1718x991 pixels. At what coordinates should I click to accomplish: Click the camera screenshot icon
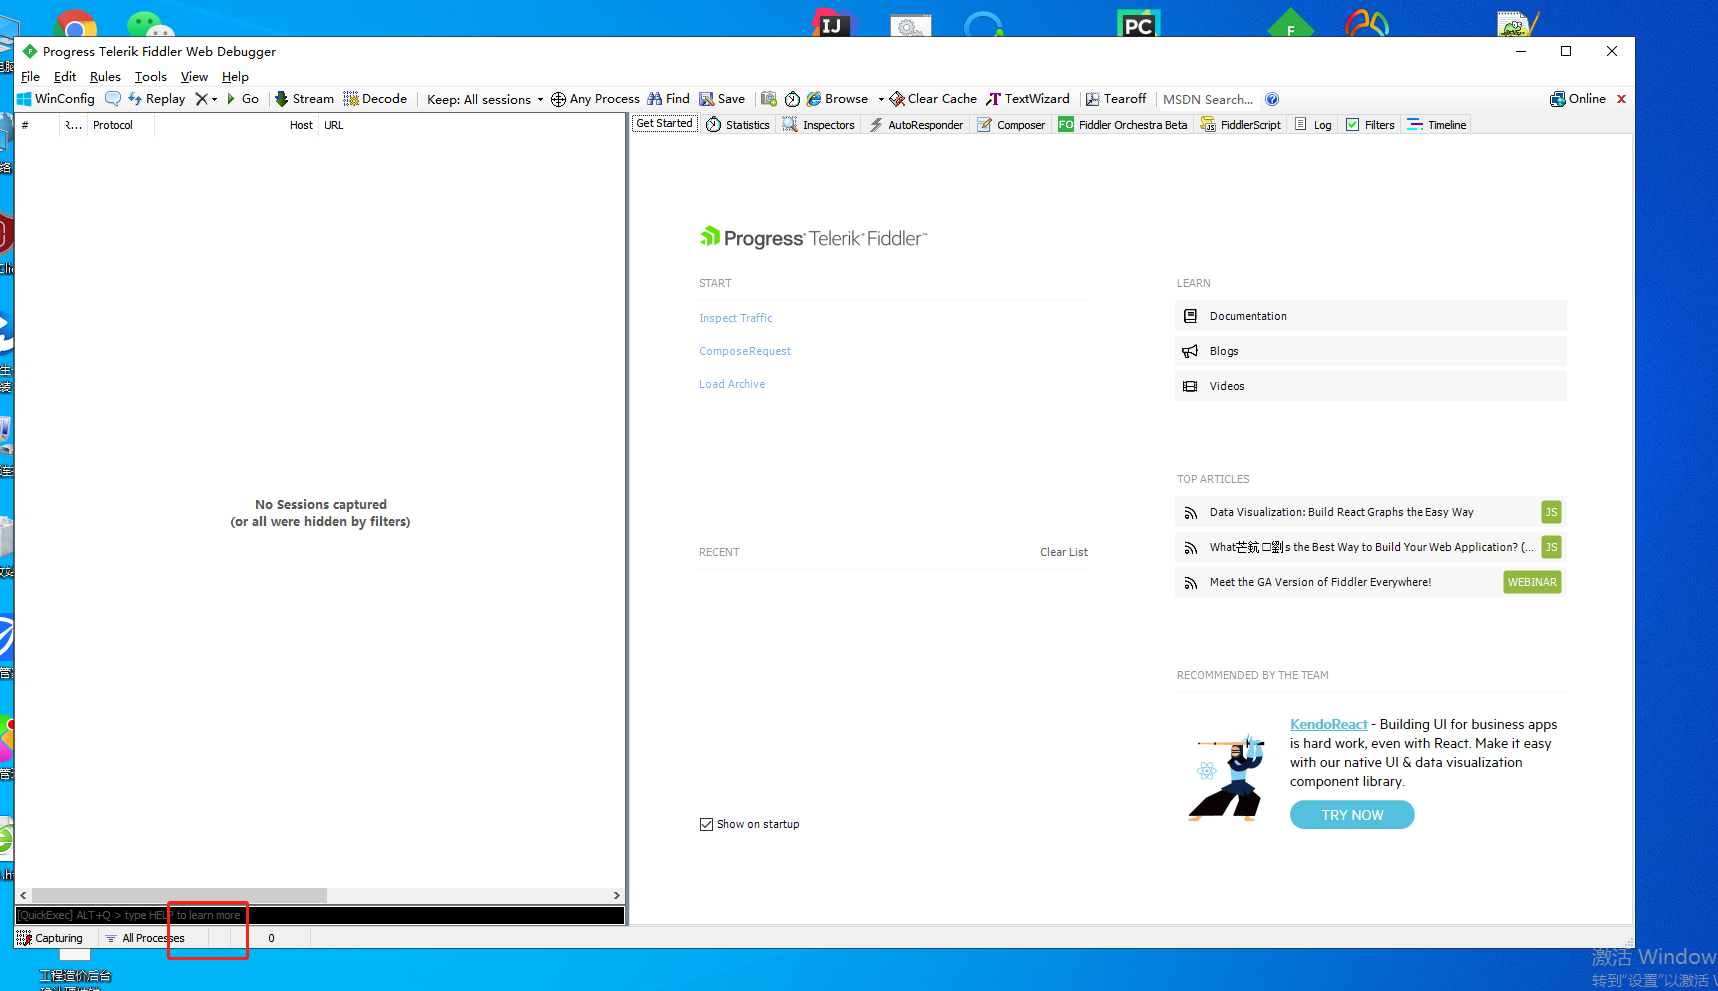(769, 99)
